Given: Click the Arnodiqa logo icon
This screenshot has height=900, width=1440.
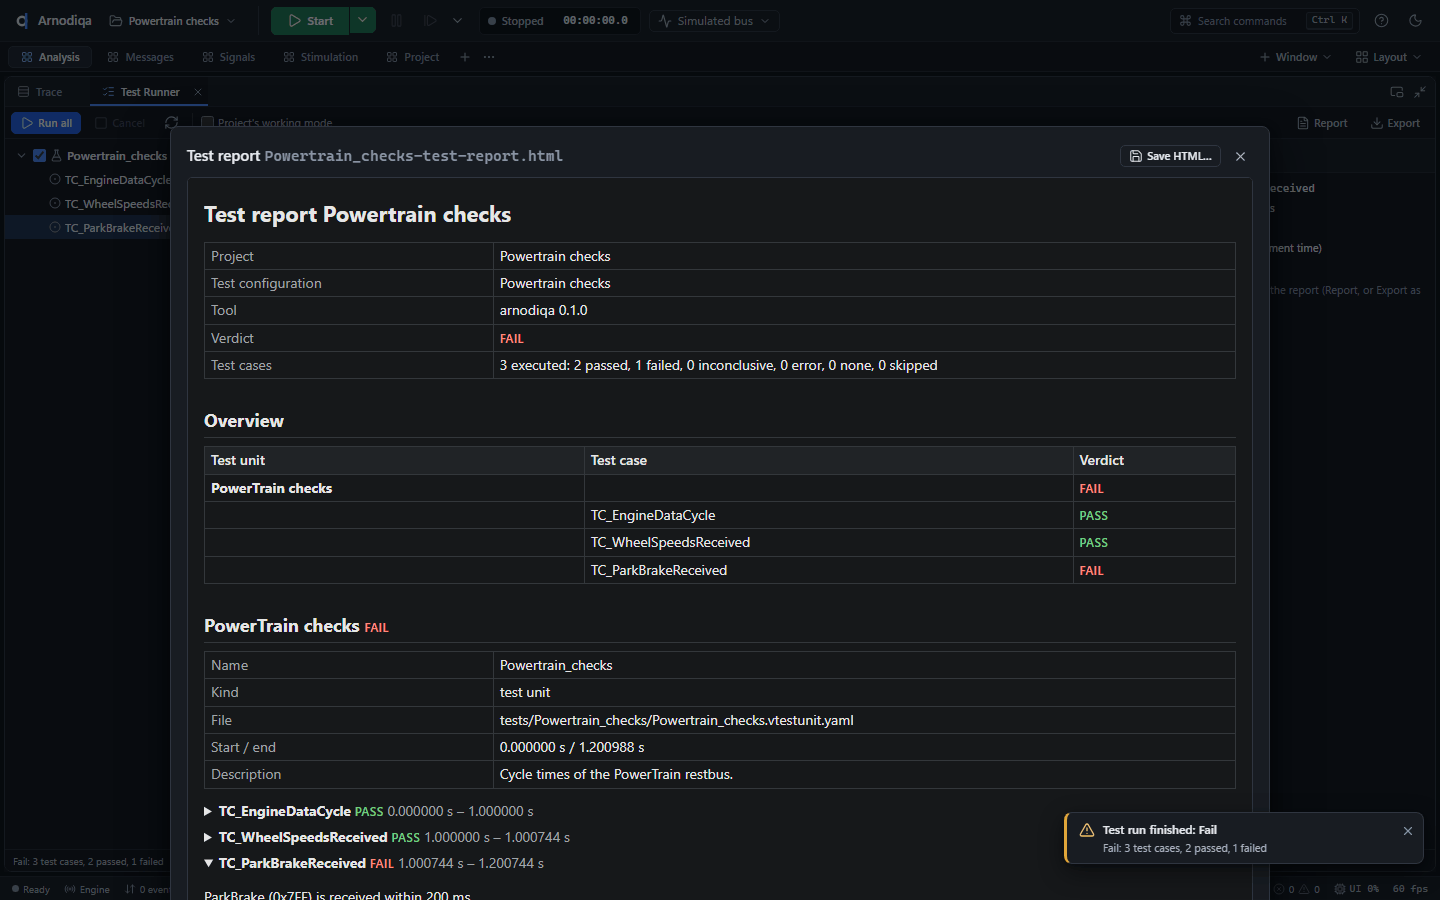Looking at the screenshot, I should pyautogui.click(x=21, y=21).
